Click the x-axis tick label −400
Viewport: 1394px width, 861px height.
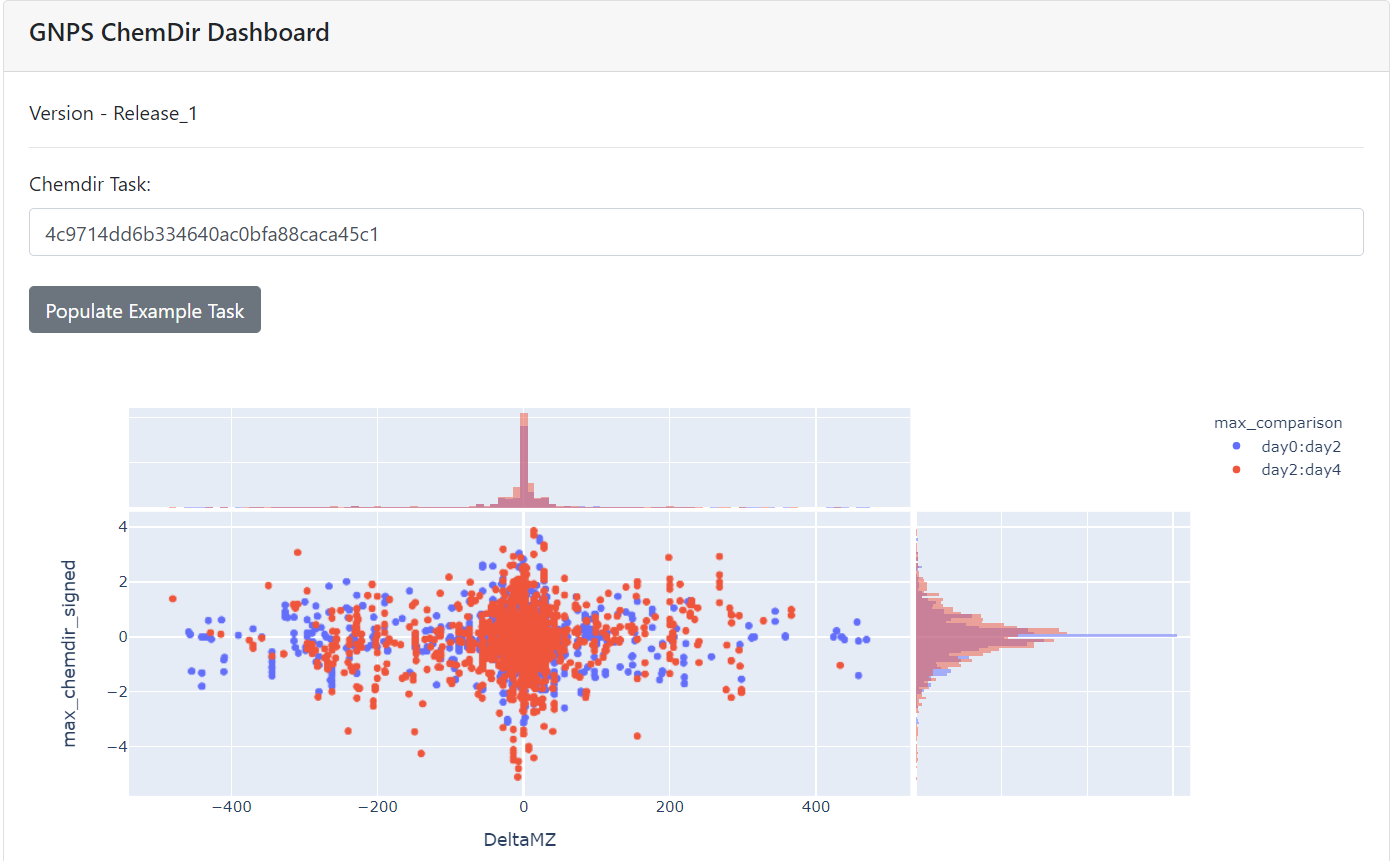point(231,806)
